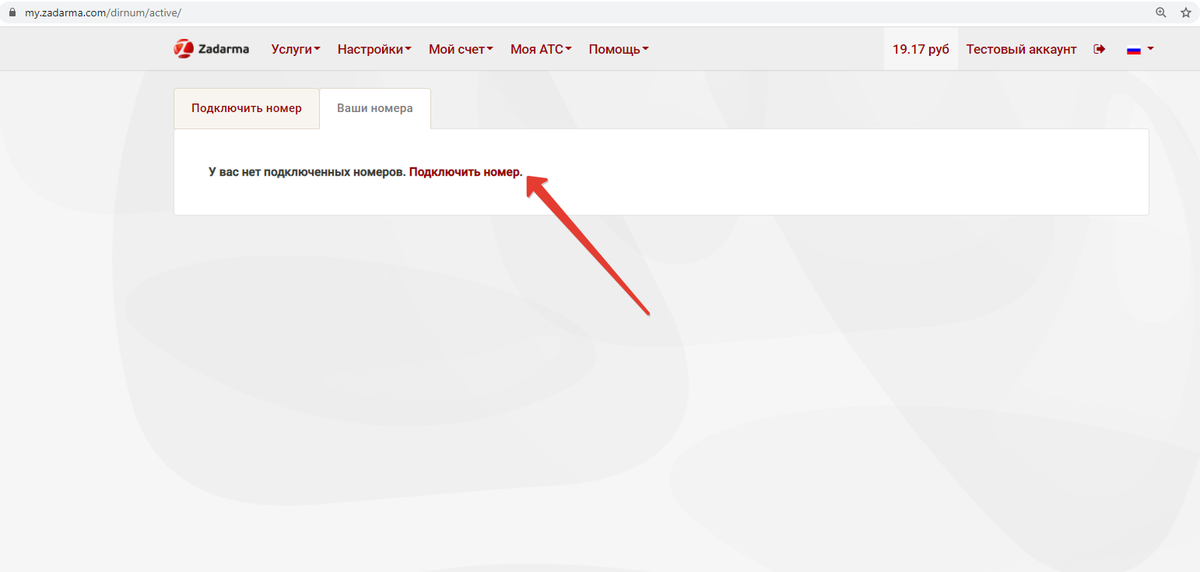The image size is (1200, 572).
Task: Bookmark this page with the star icon
Action: (x=1185, y=13)
